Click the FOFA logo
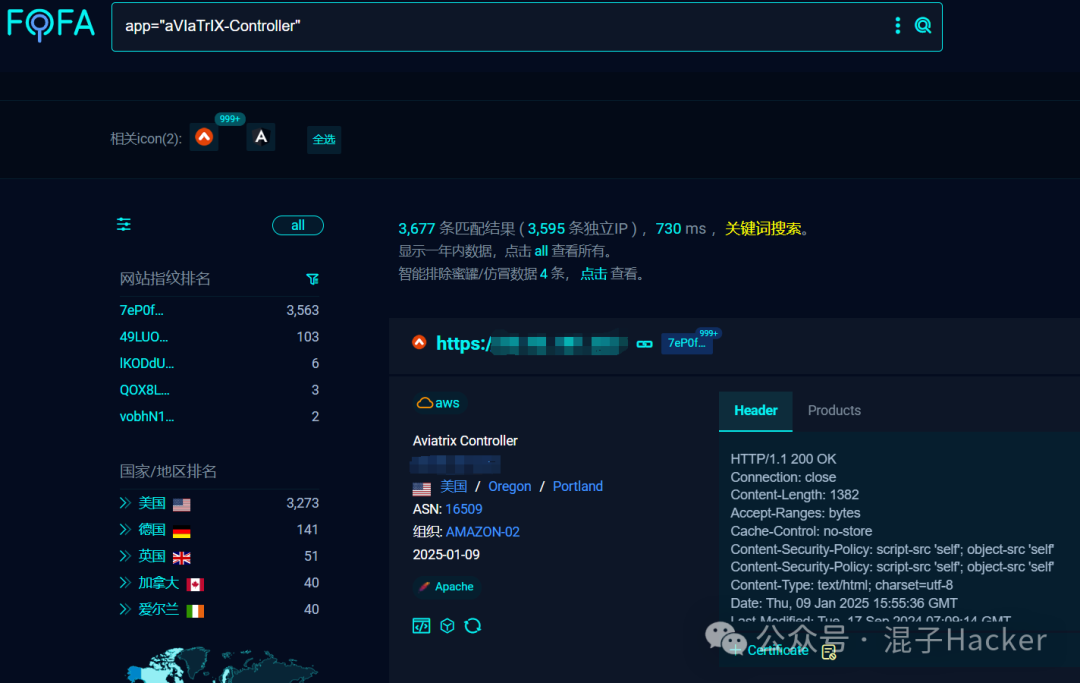This screenshot has height=683, width=1080. 50,24
